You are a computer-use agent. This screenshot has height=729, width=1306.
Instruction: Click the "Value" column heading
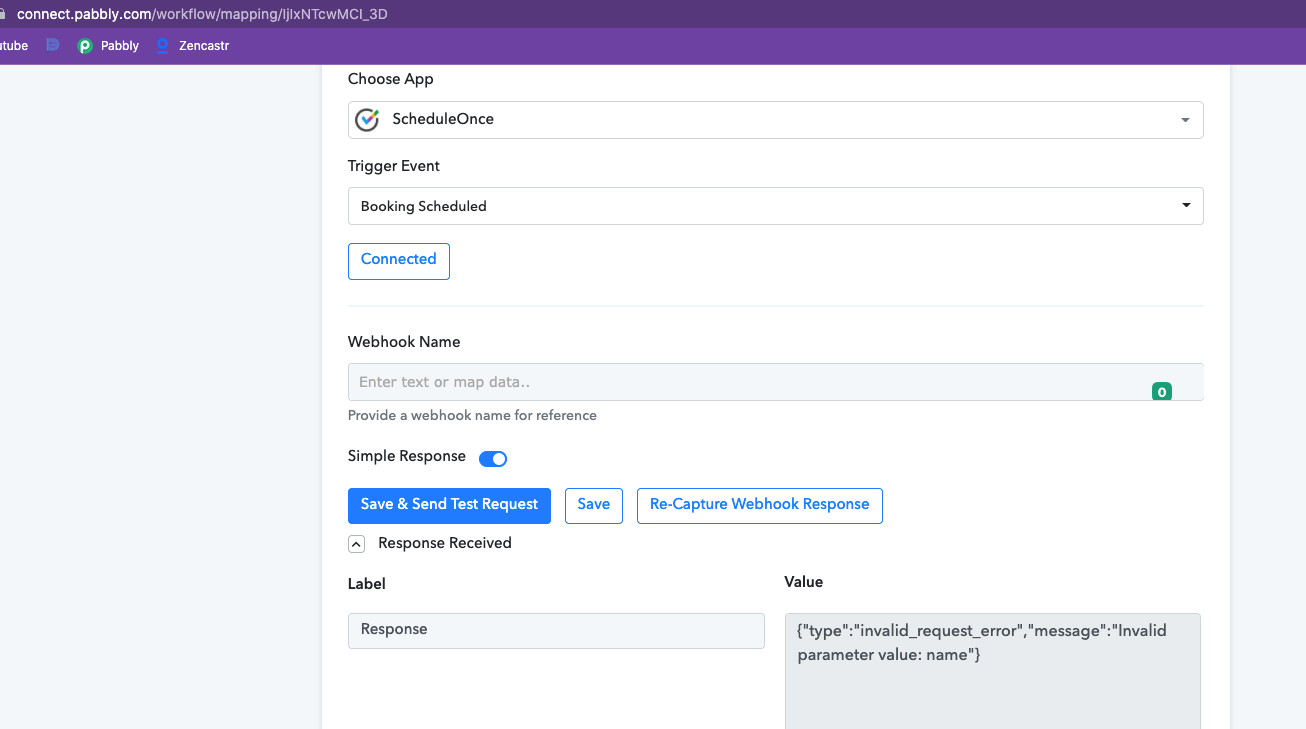coord(804,582)
